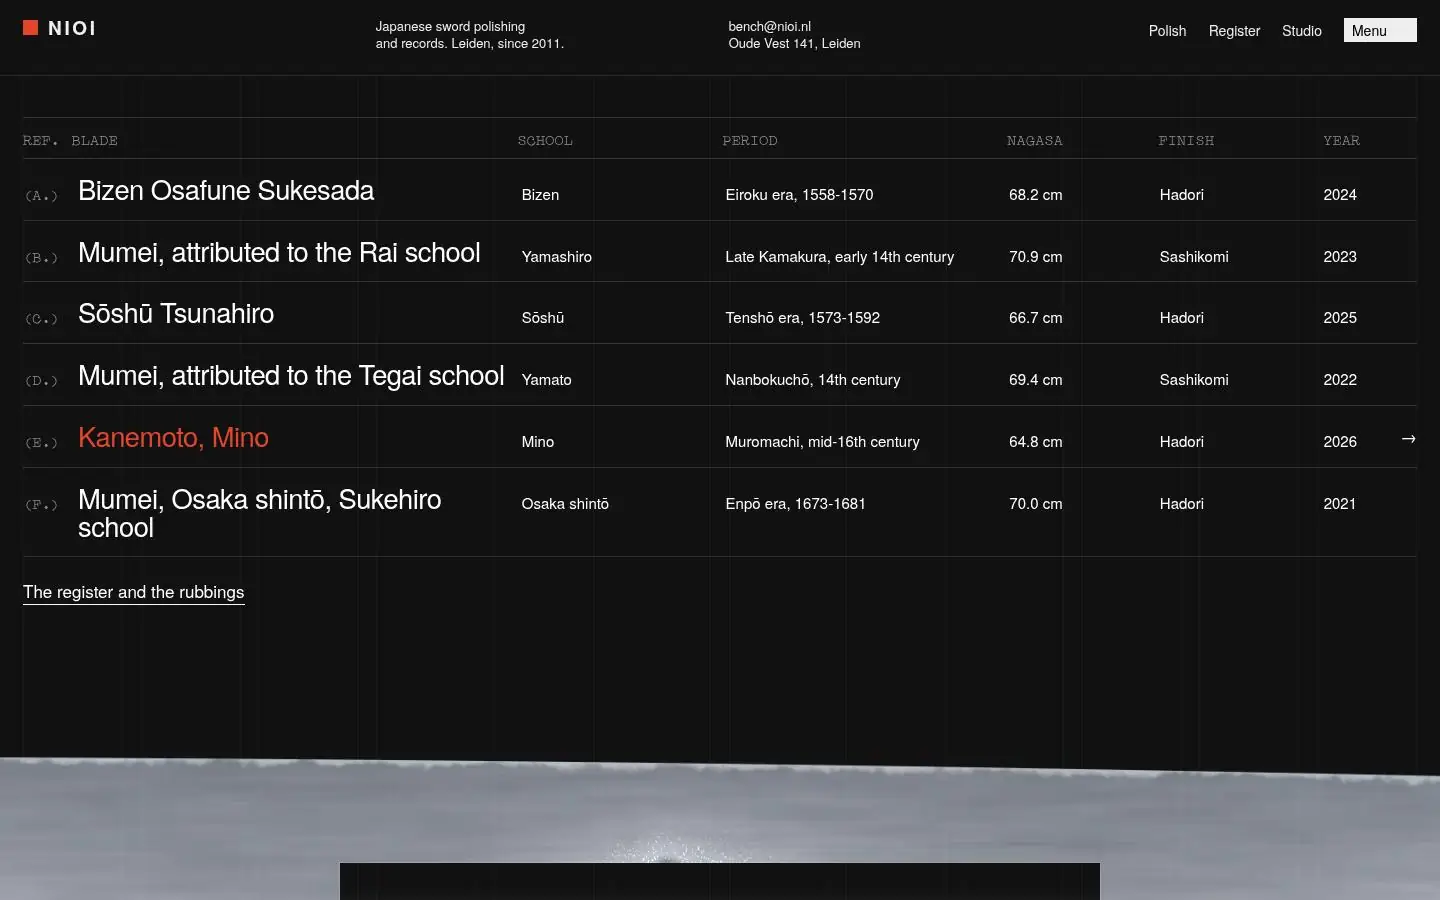This screenshot has width=1440, height=900.
Task: Click the 'Enpō era, 1673-1681' cell
Action: click(796, 504)
